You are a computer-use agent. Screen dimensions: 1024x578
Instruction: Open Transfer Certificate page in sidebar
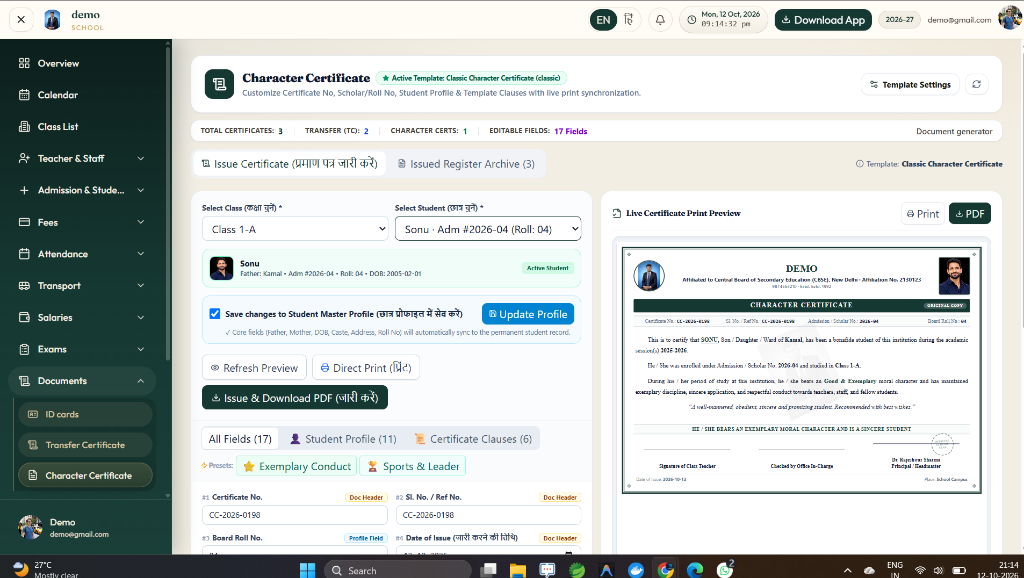coord(85,445)
